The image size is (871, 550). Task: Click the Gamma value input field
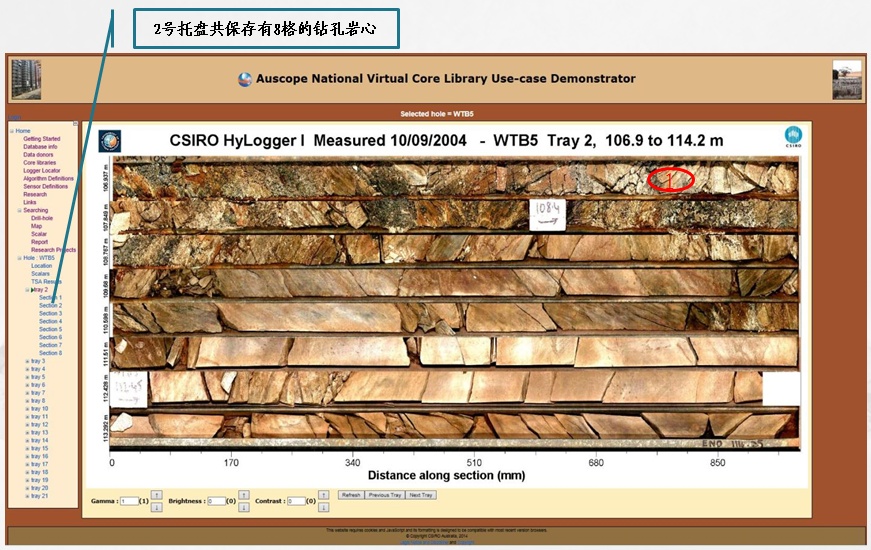[129, 501]
